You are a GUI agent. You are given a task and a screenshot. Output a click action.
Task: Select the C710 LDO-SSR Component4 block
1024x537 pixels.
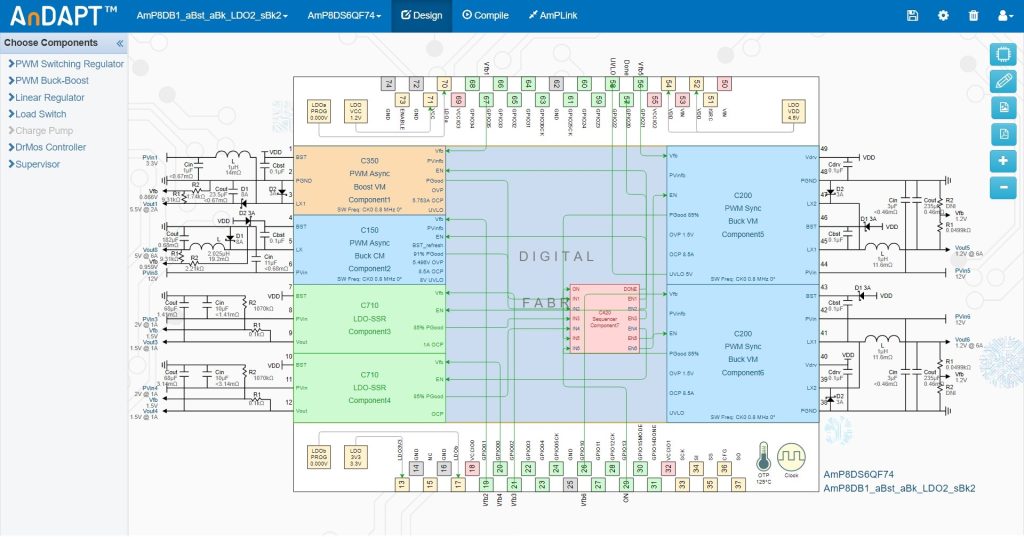[370, 388]
